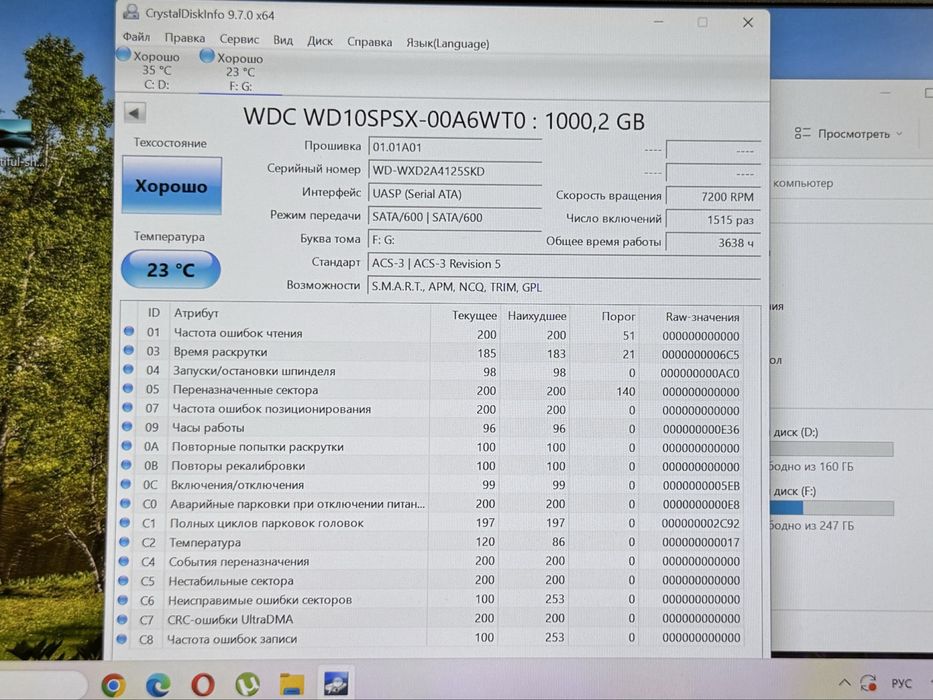The width and height of the screenshot is (933, 700).
Task: Click the Атрибут column header
Action: click(x=196, y=313)
